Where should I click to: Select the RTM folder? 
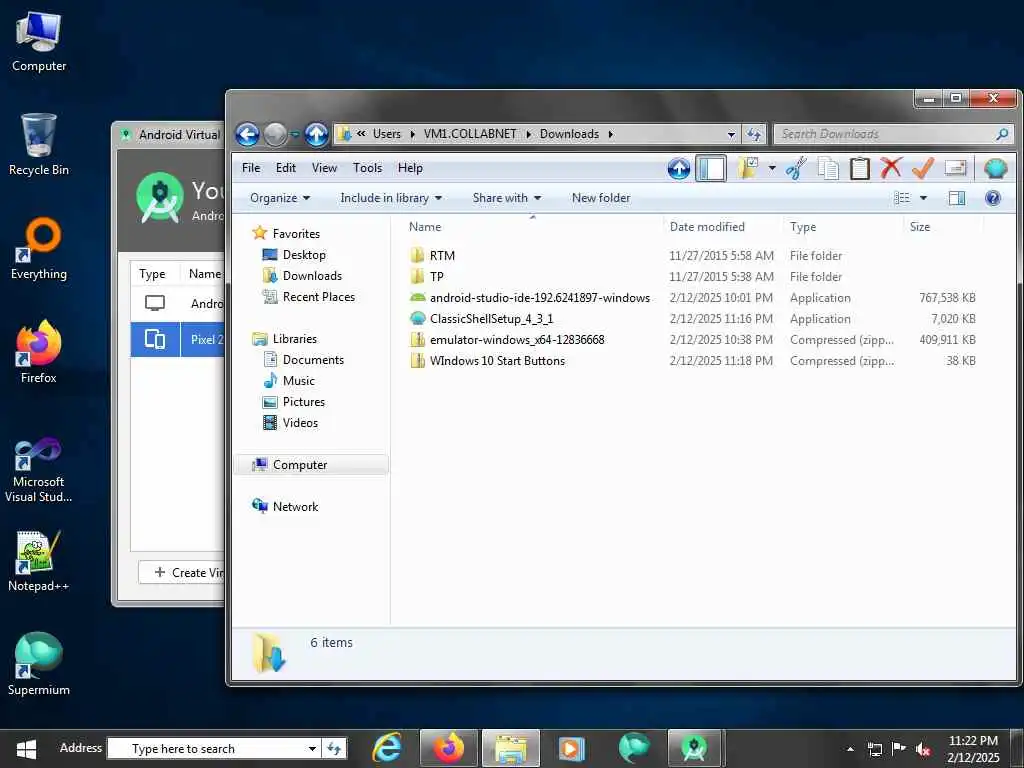[x=442, y=255]
